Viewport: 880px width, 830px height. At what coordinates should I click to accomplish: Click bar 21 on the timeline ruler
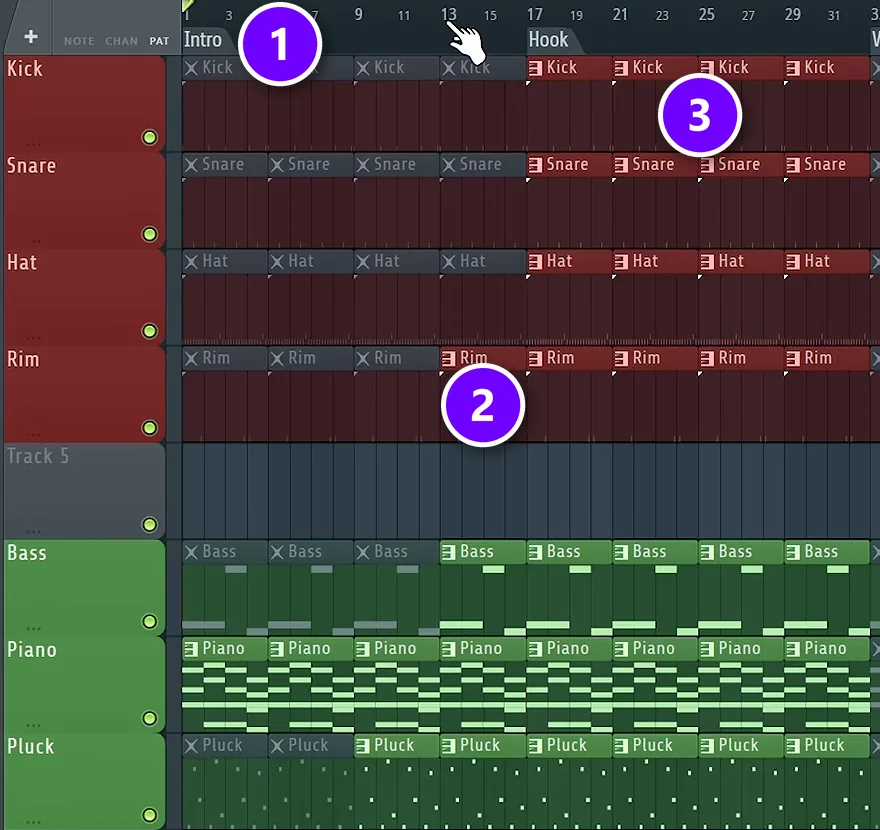point(620,15)
